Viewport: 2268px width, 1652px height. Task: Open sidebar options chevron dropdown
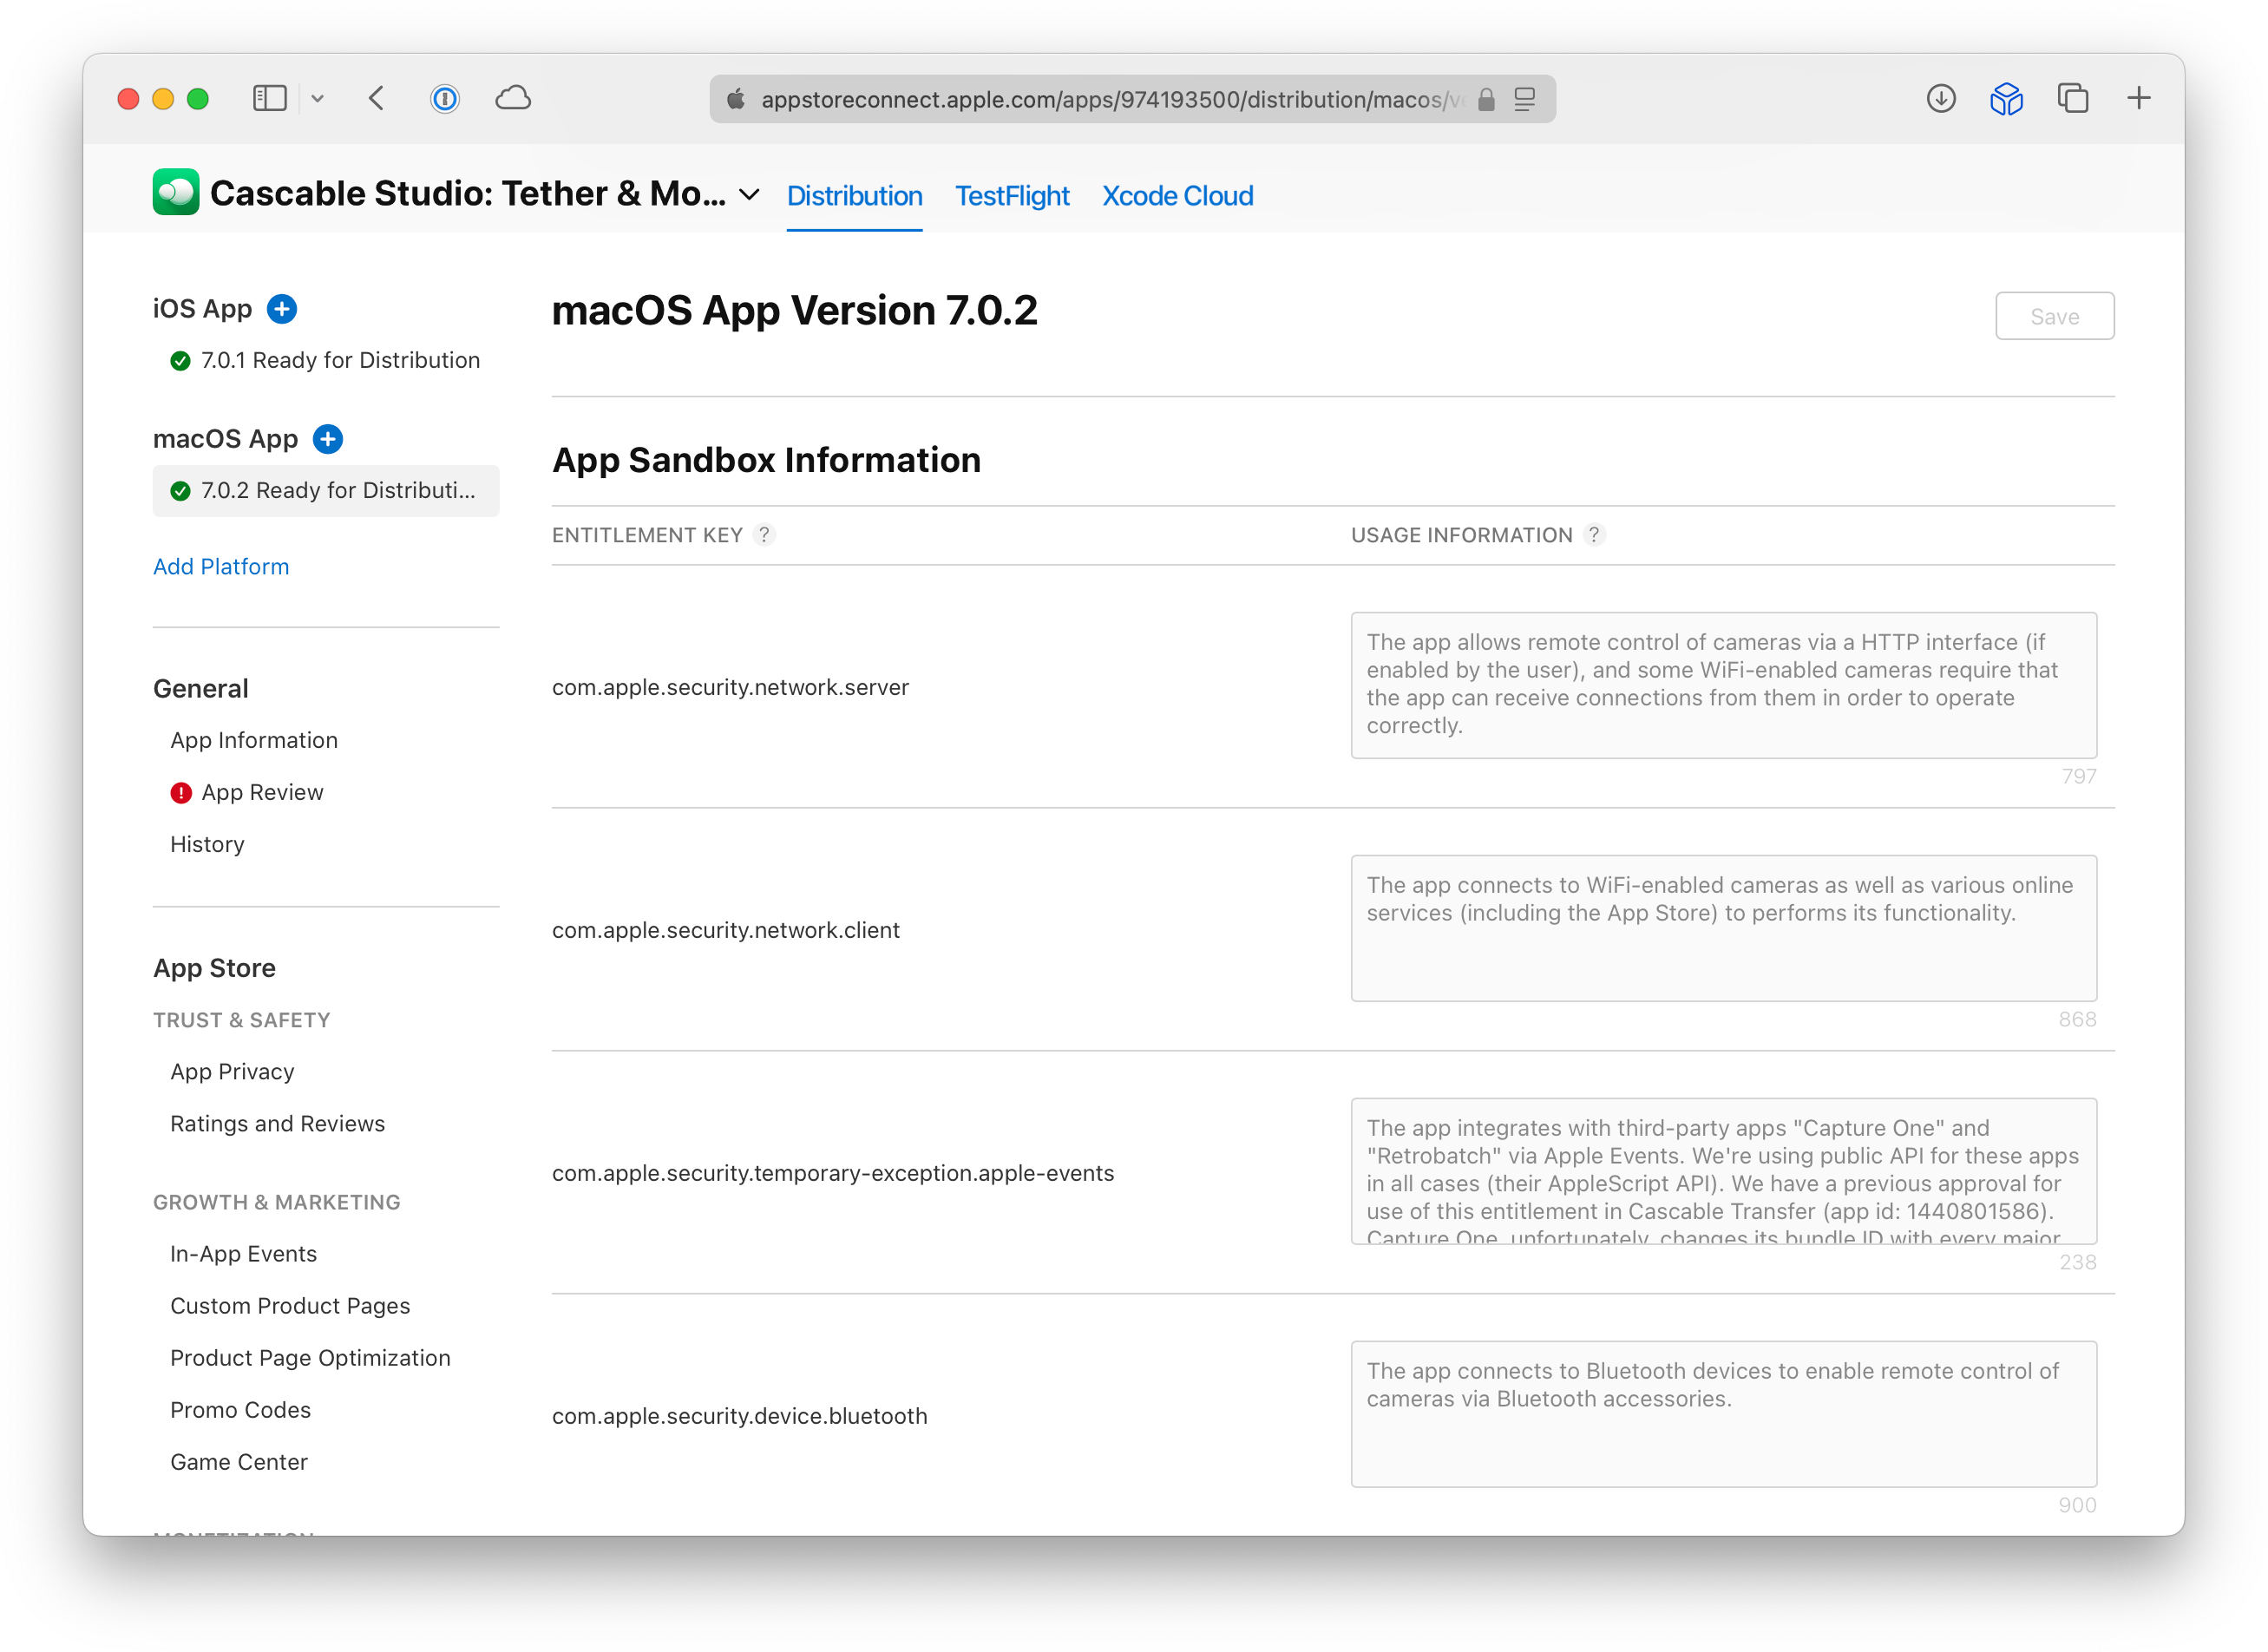[318, 98]
